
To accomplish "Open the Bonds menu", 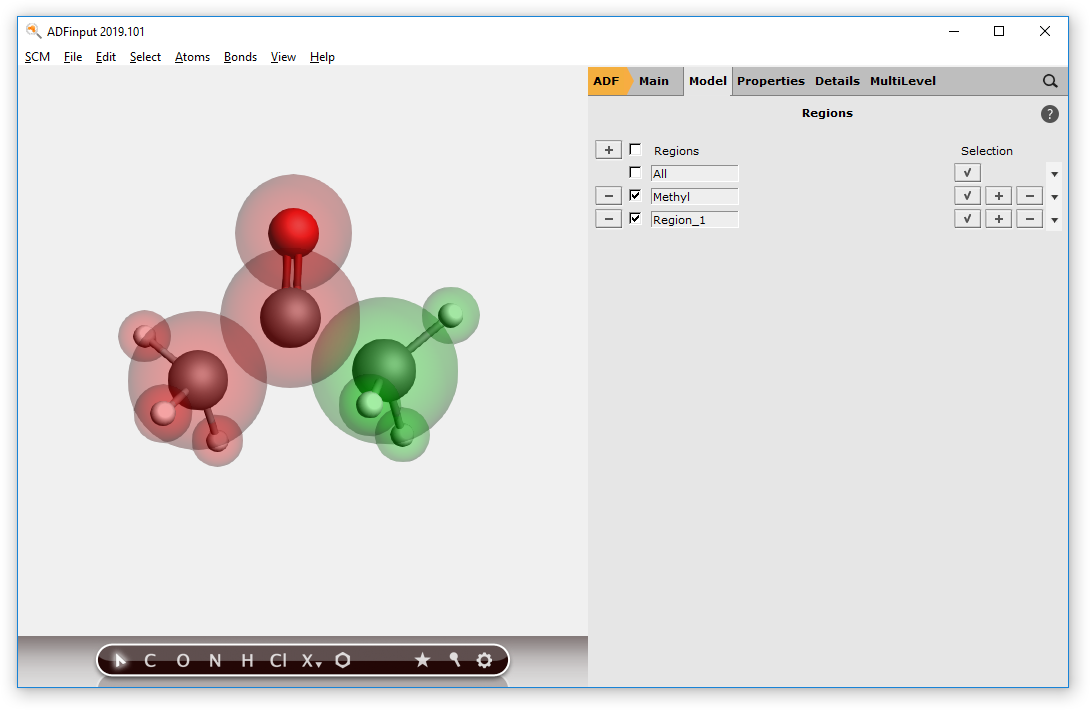I will point(240,57).
